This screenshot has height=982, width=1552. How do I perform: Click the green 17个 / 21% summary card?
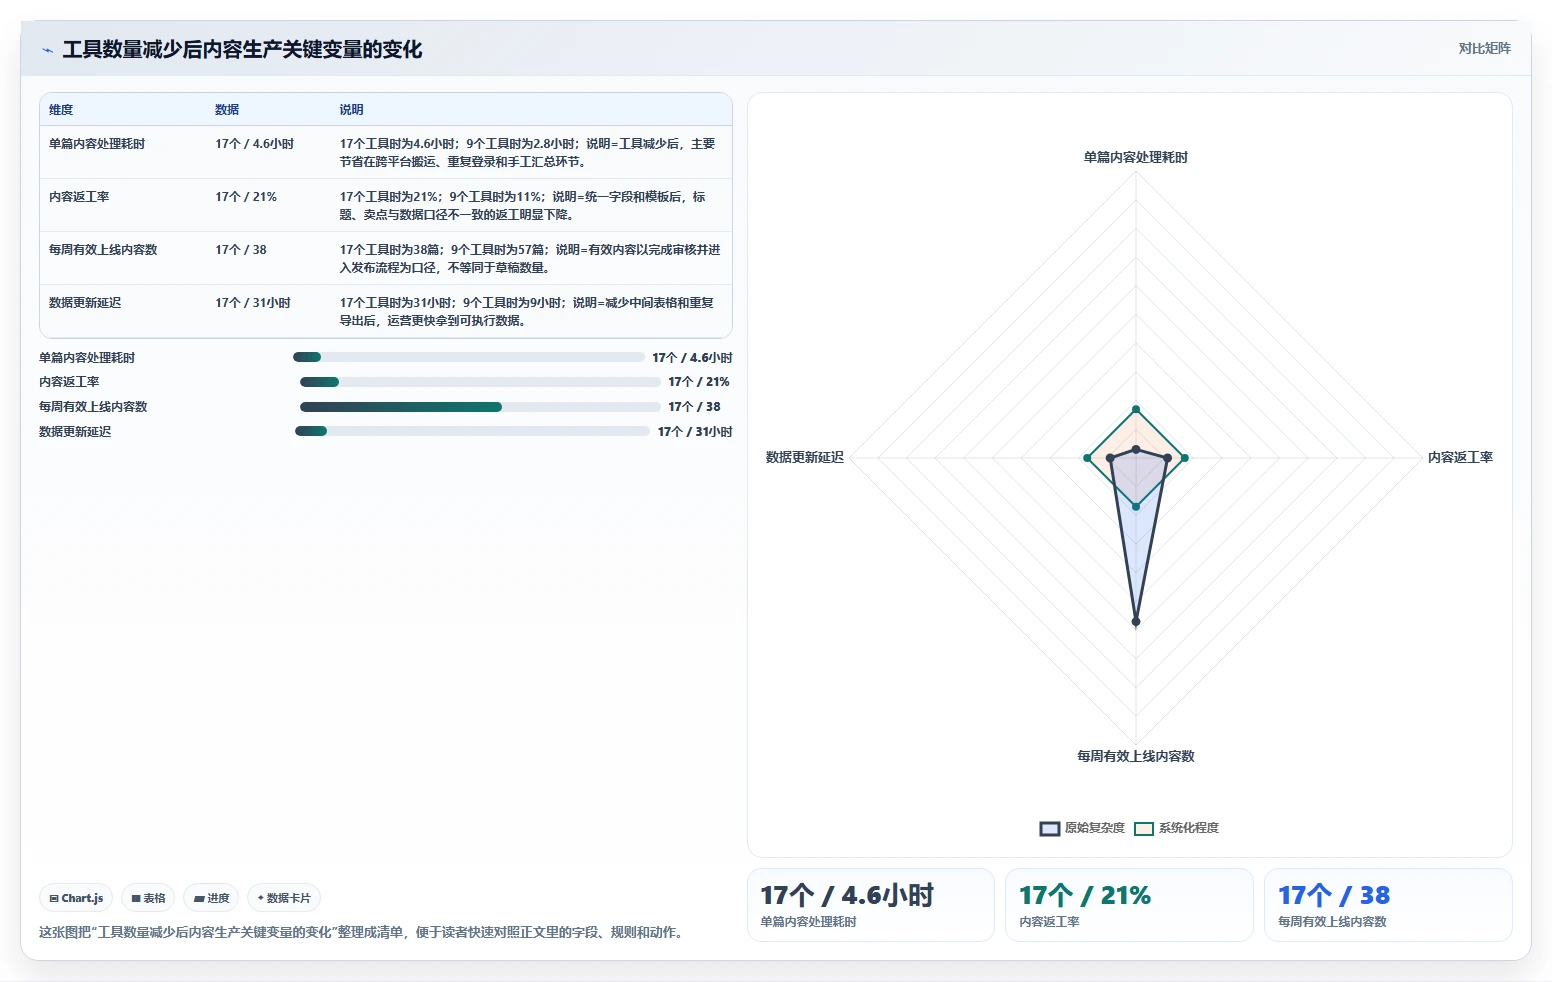[x=1129, y=905]
